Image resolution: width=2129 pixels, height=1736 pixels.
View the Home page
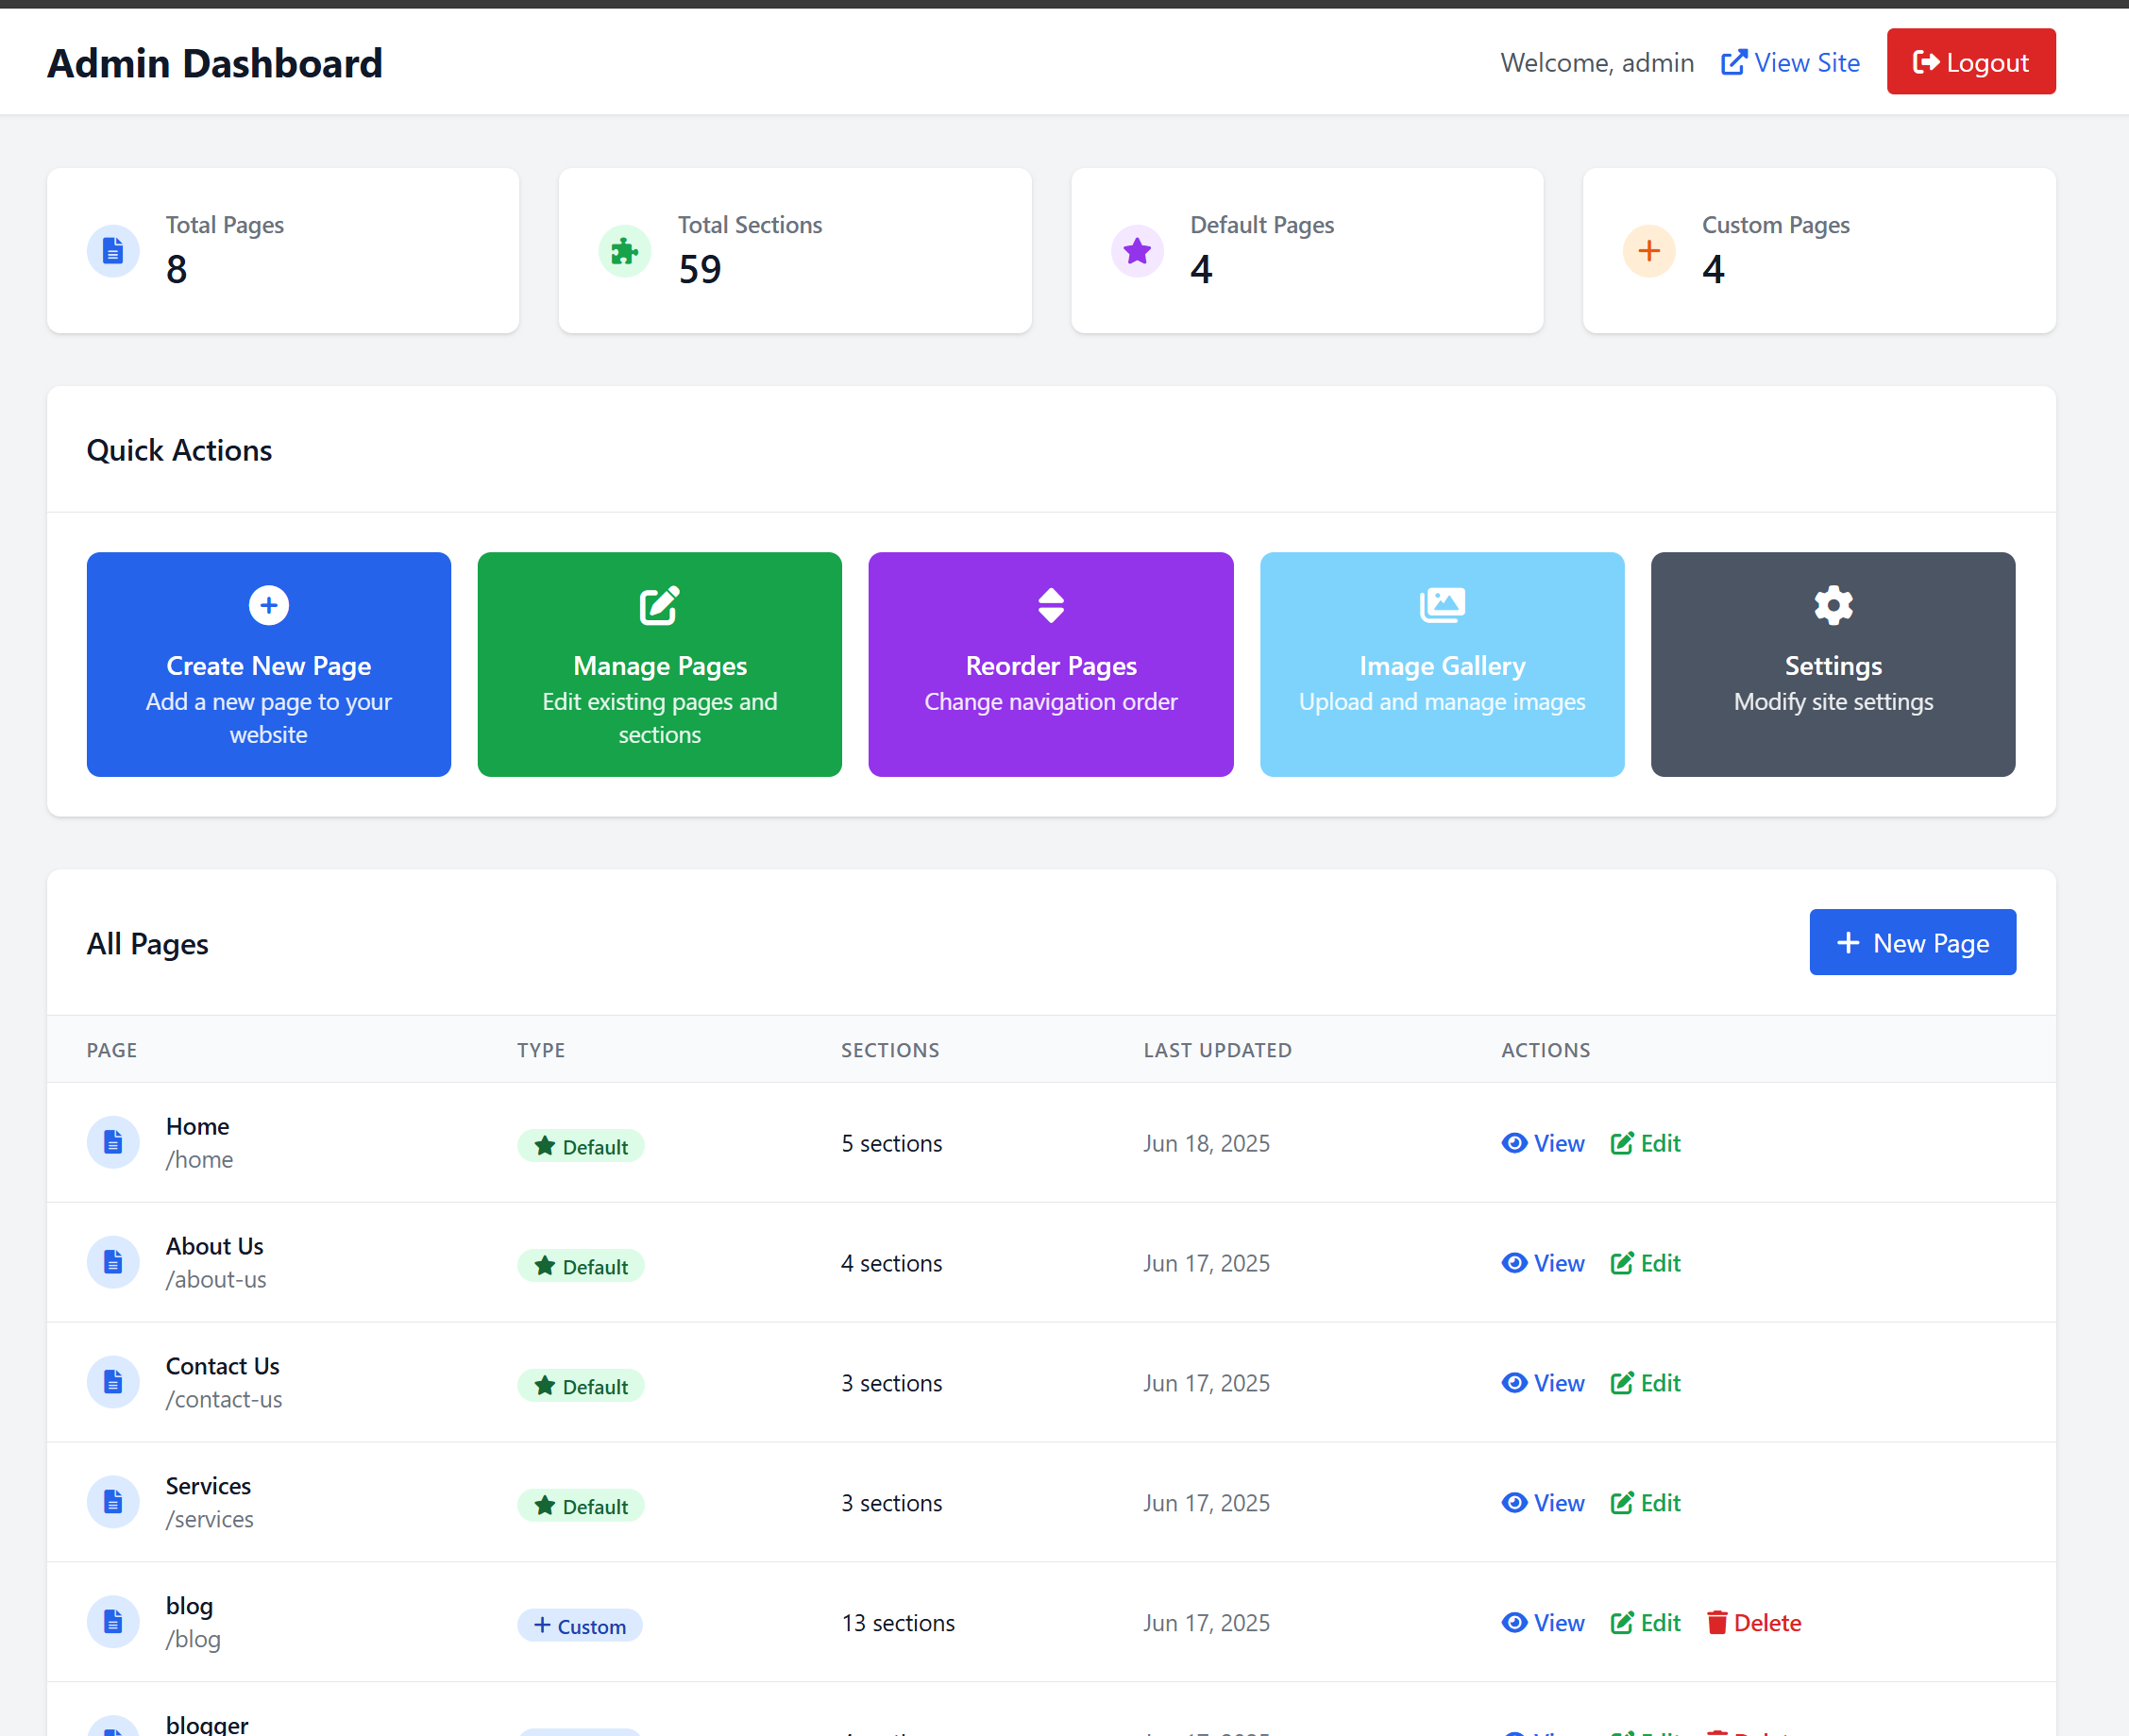click(x=1543, y=1143)
